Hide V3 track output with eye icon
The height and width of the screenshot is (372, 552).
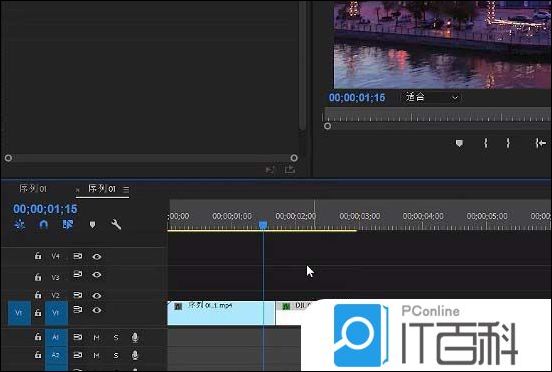pos(97,275)
